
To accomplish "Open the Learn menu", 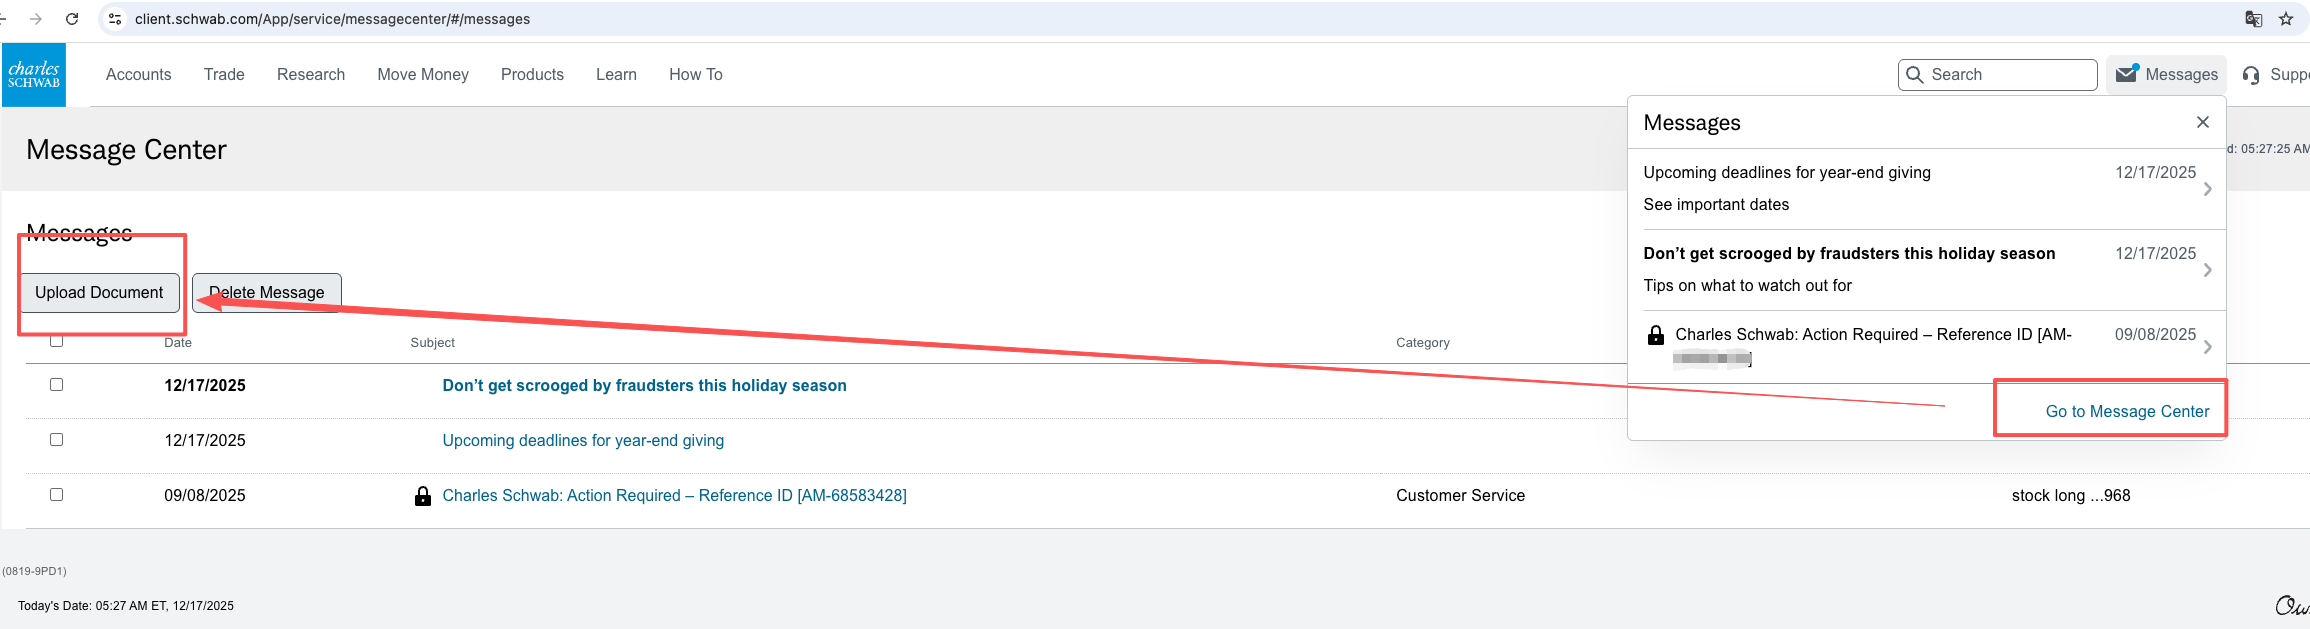I will [616, 75].
